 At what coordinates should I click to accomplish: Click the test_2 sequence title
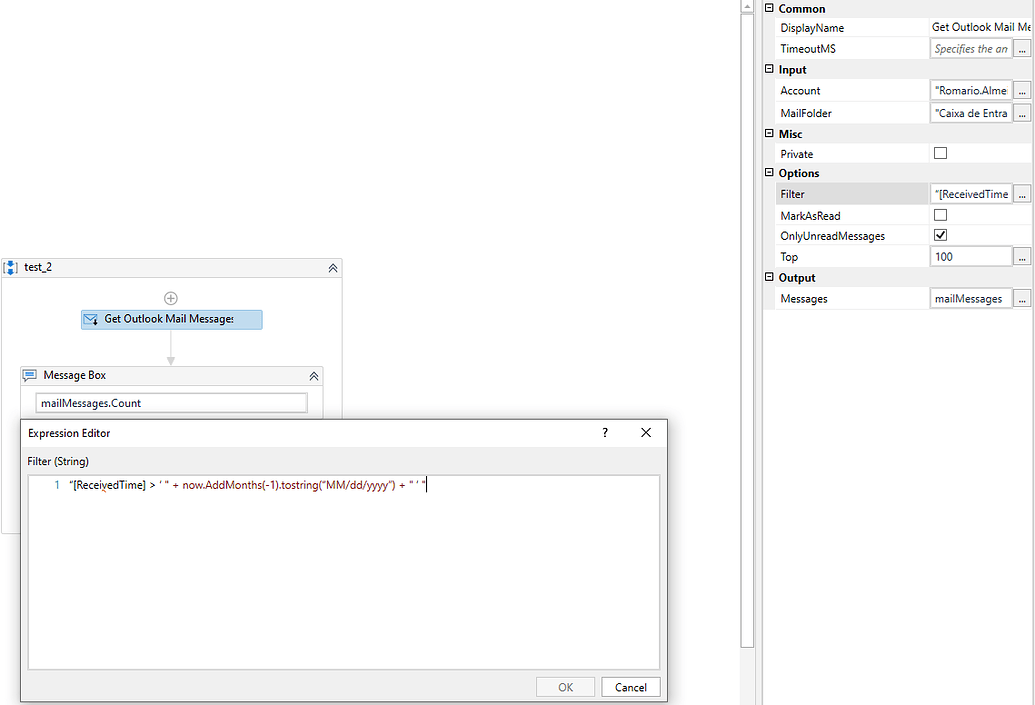point(38,267)
